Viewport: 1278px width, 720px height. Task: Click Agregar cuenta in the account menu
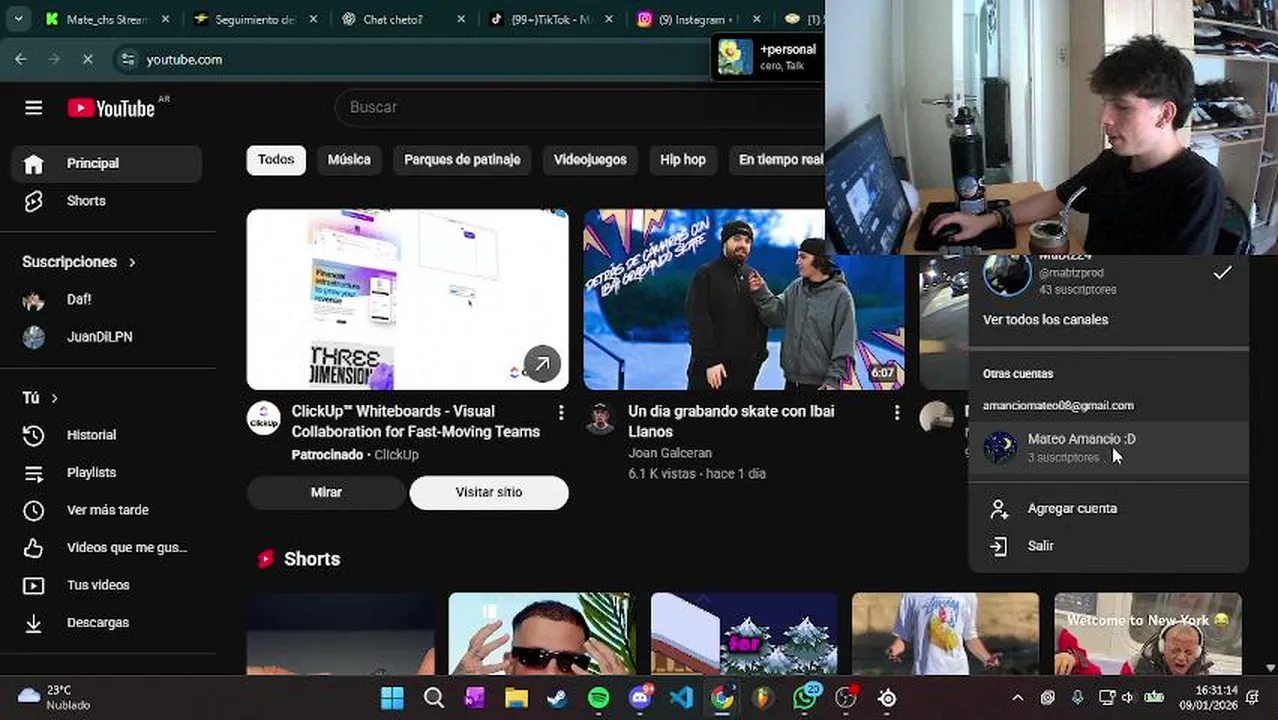[x=1108, y=509]
